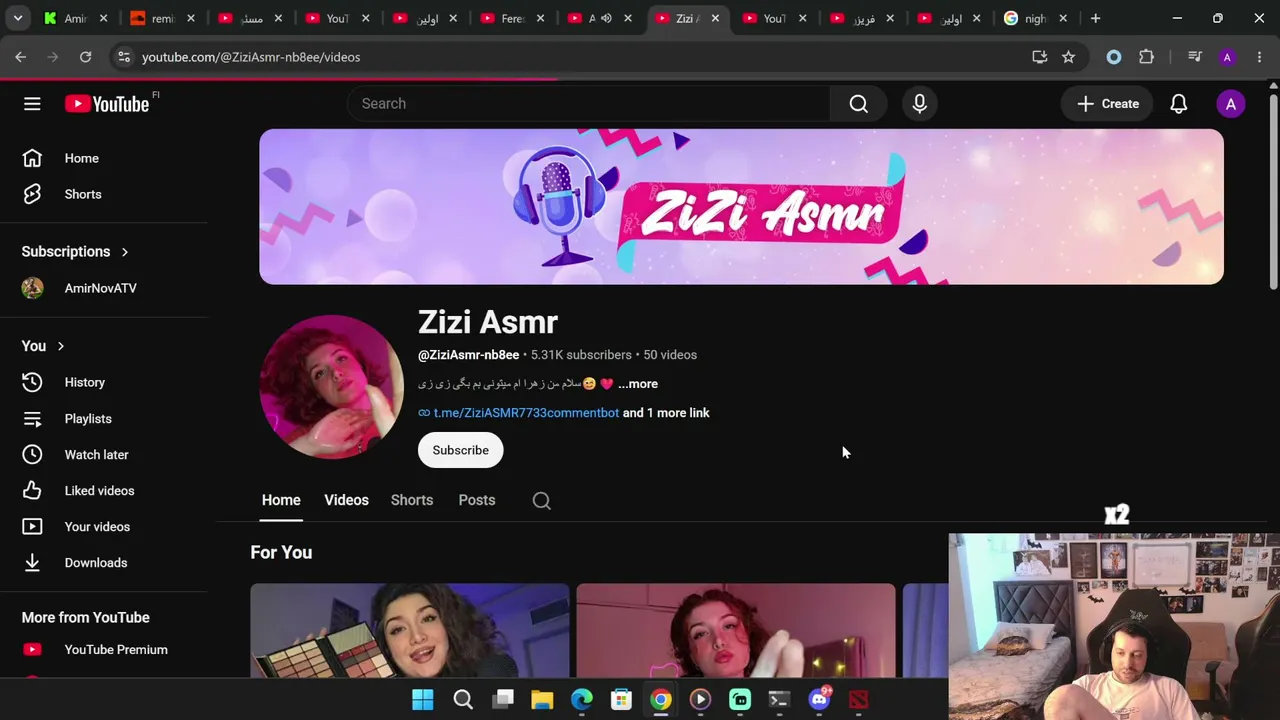This screenshot has width=1280, height=720.
Task: Go back to the previous page
Action: 20,57
